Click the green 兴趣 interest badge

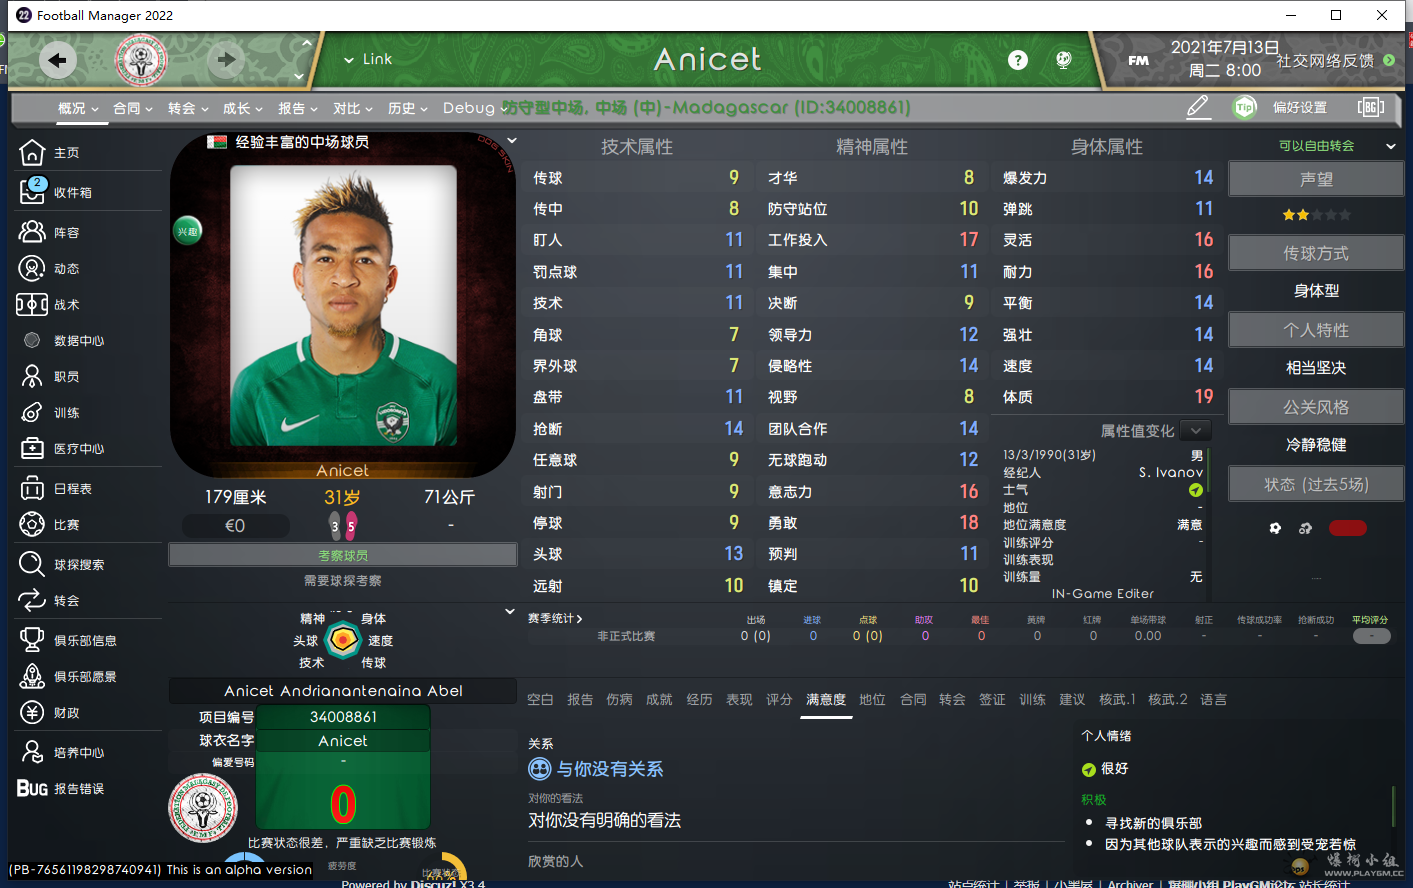pyautogui.click(x=188, y=231)
